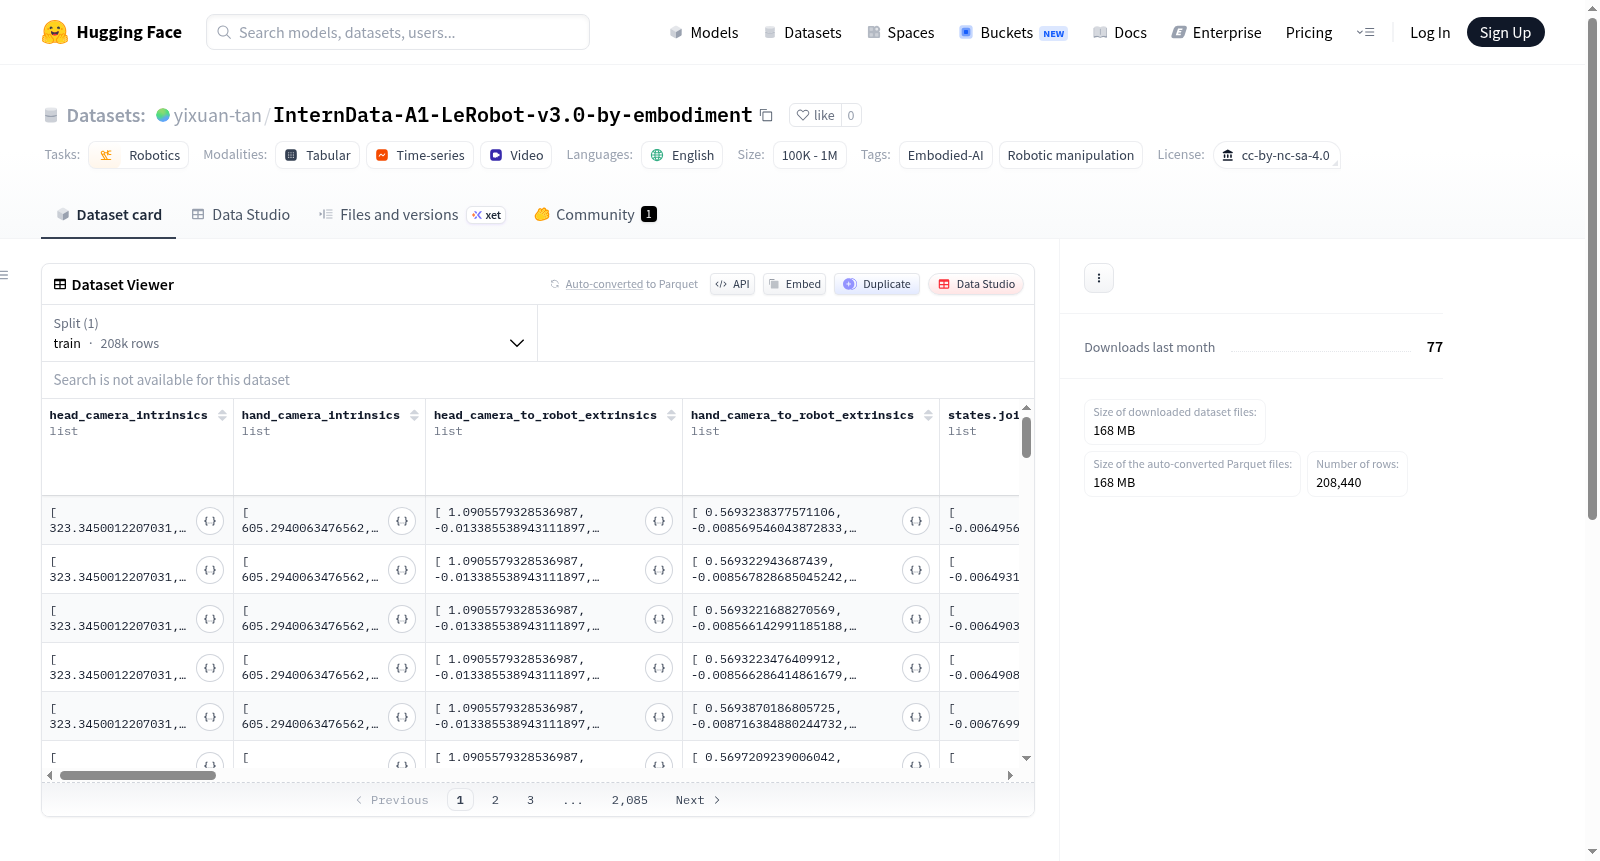The height and width of the screenshot is (861, 1600).
Task: Like the dataset with the heart button
Action: 816,115
